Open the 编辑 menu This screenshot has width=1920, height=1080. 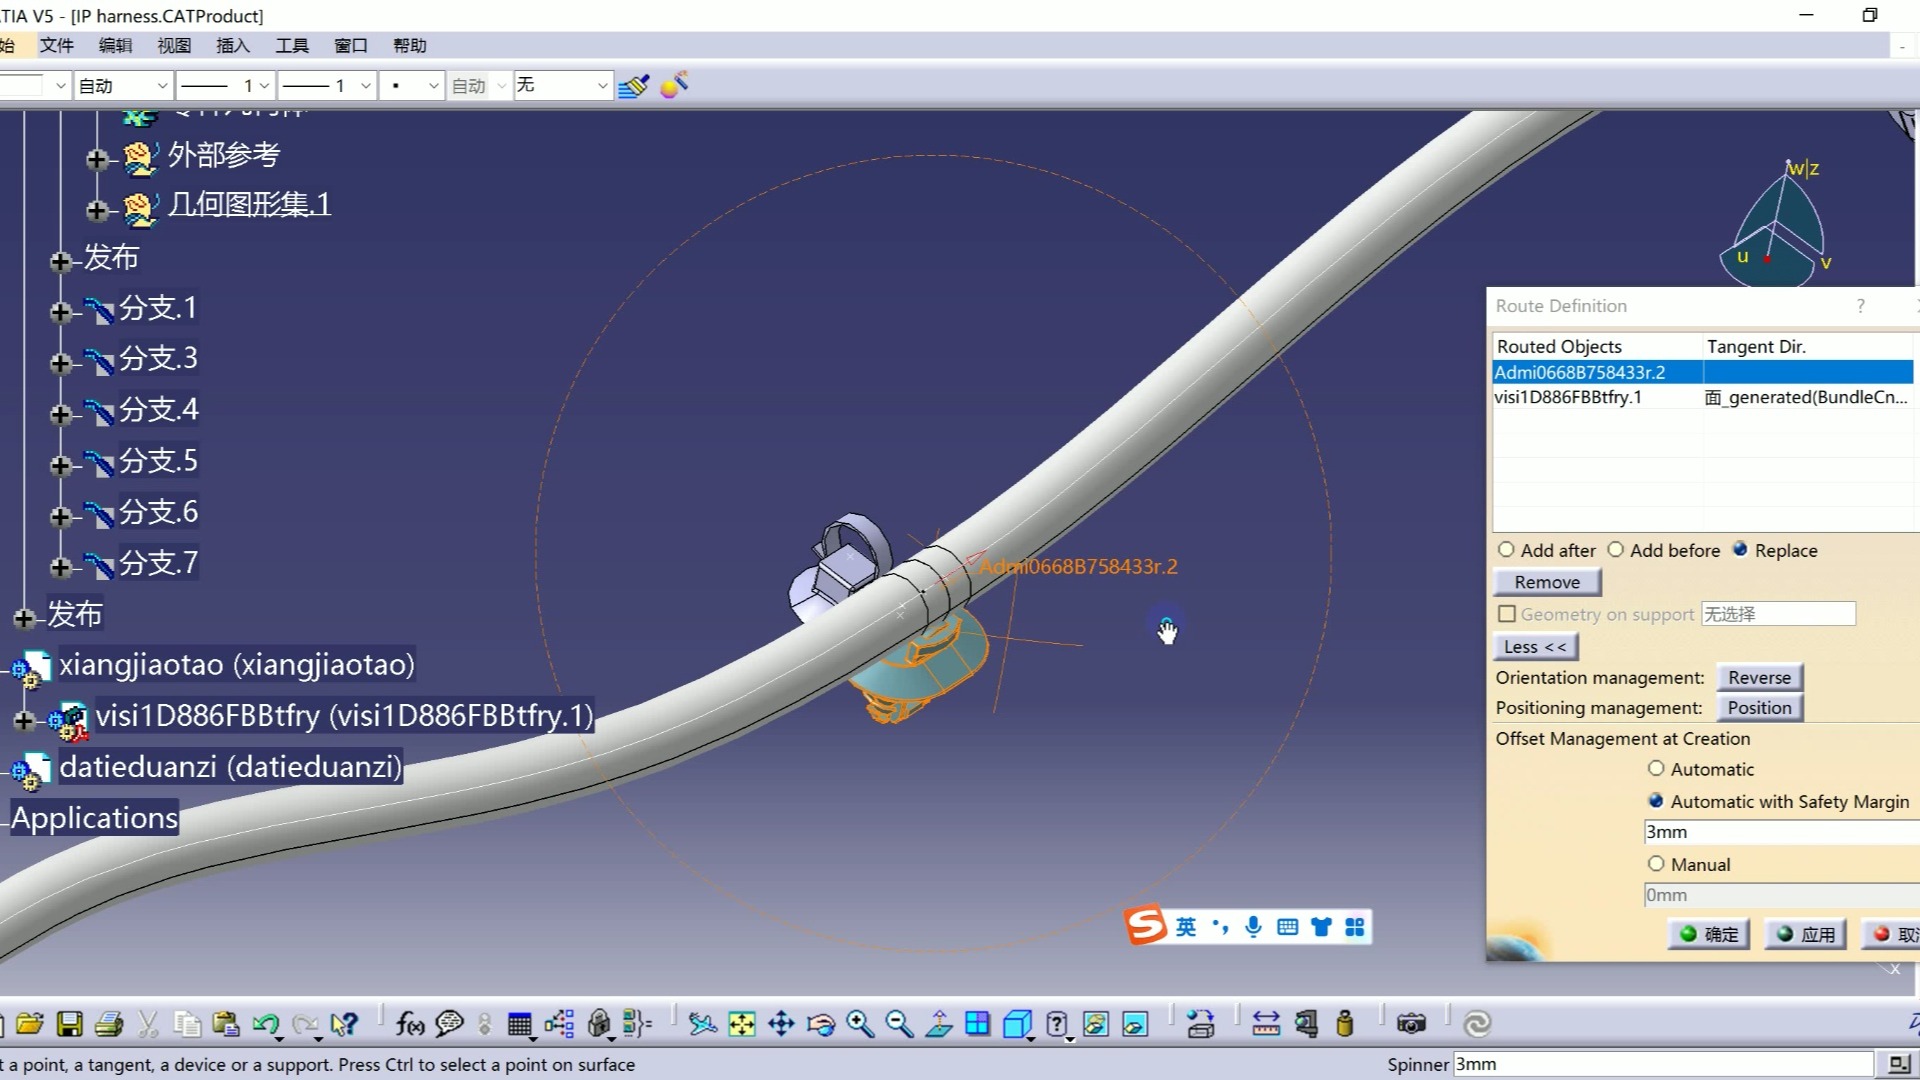tap(115, 45)
